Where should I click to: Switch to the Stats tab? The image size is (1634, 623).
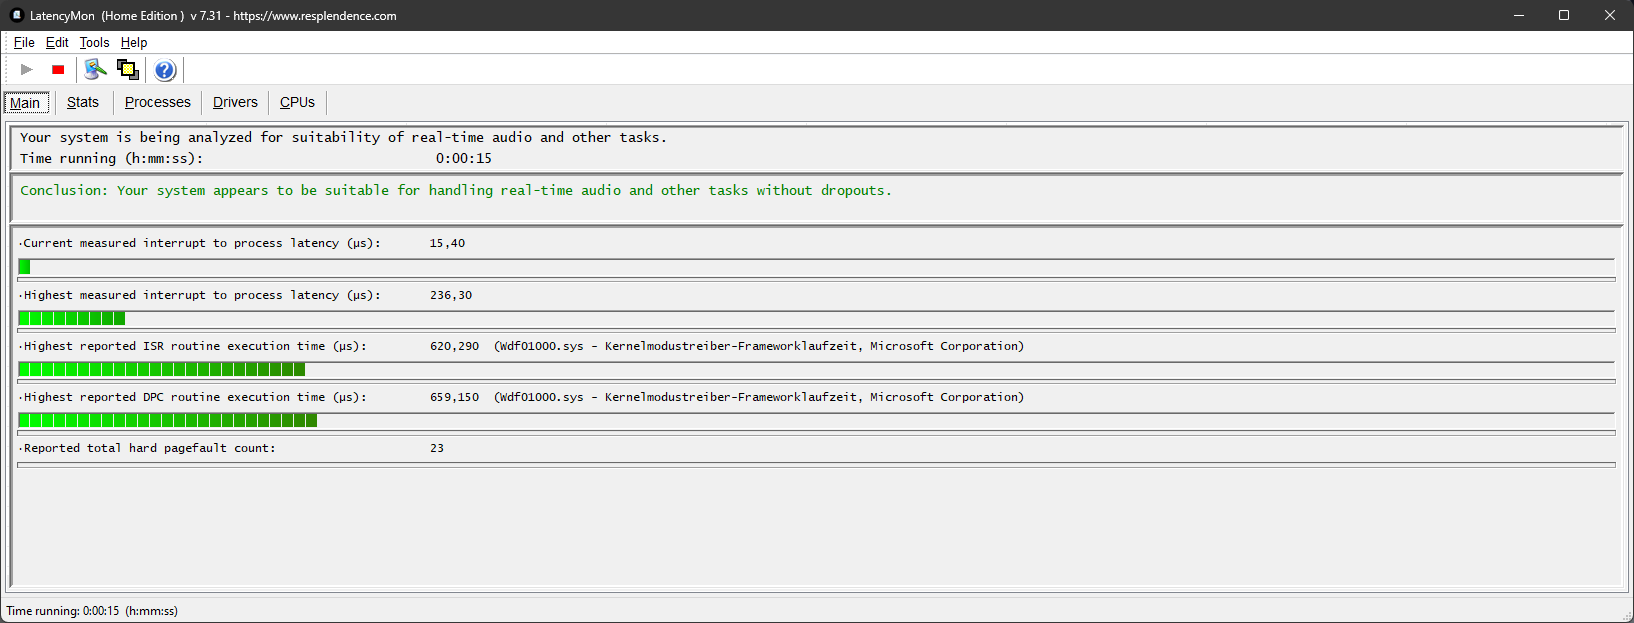click(x=83, y=102)
